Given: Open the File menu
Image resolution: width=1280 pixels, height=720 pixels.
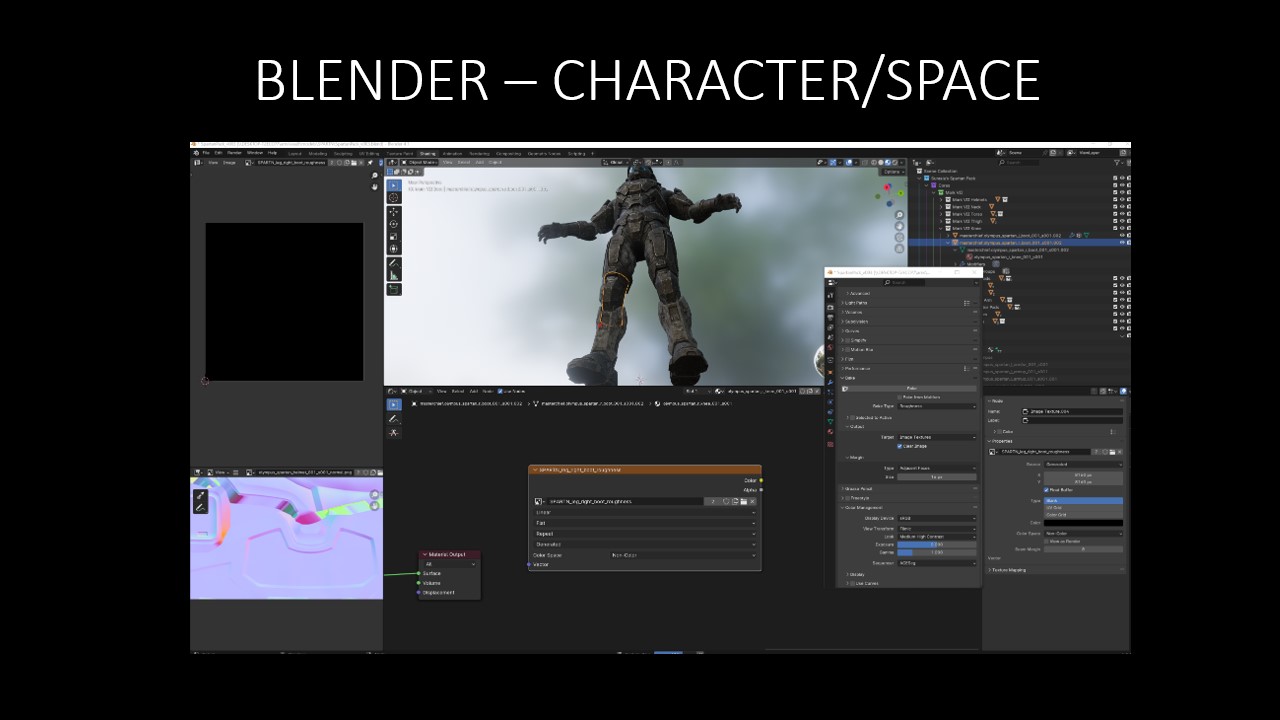Looking at the screenshot, I should point(206,153).
